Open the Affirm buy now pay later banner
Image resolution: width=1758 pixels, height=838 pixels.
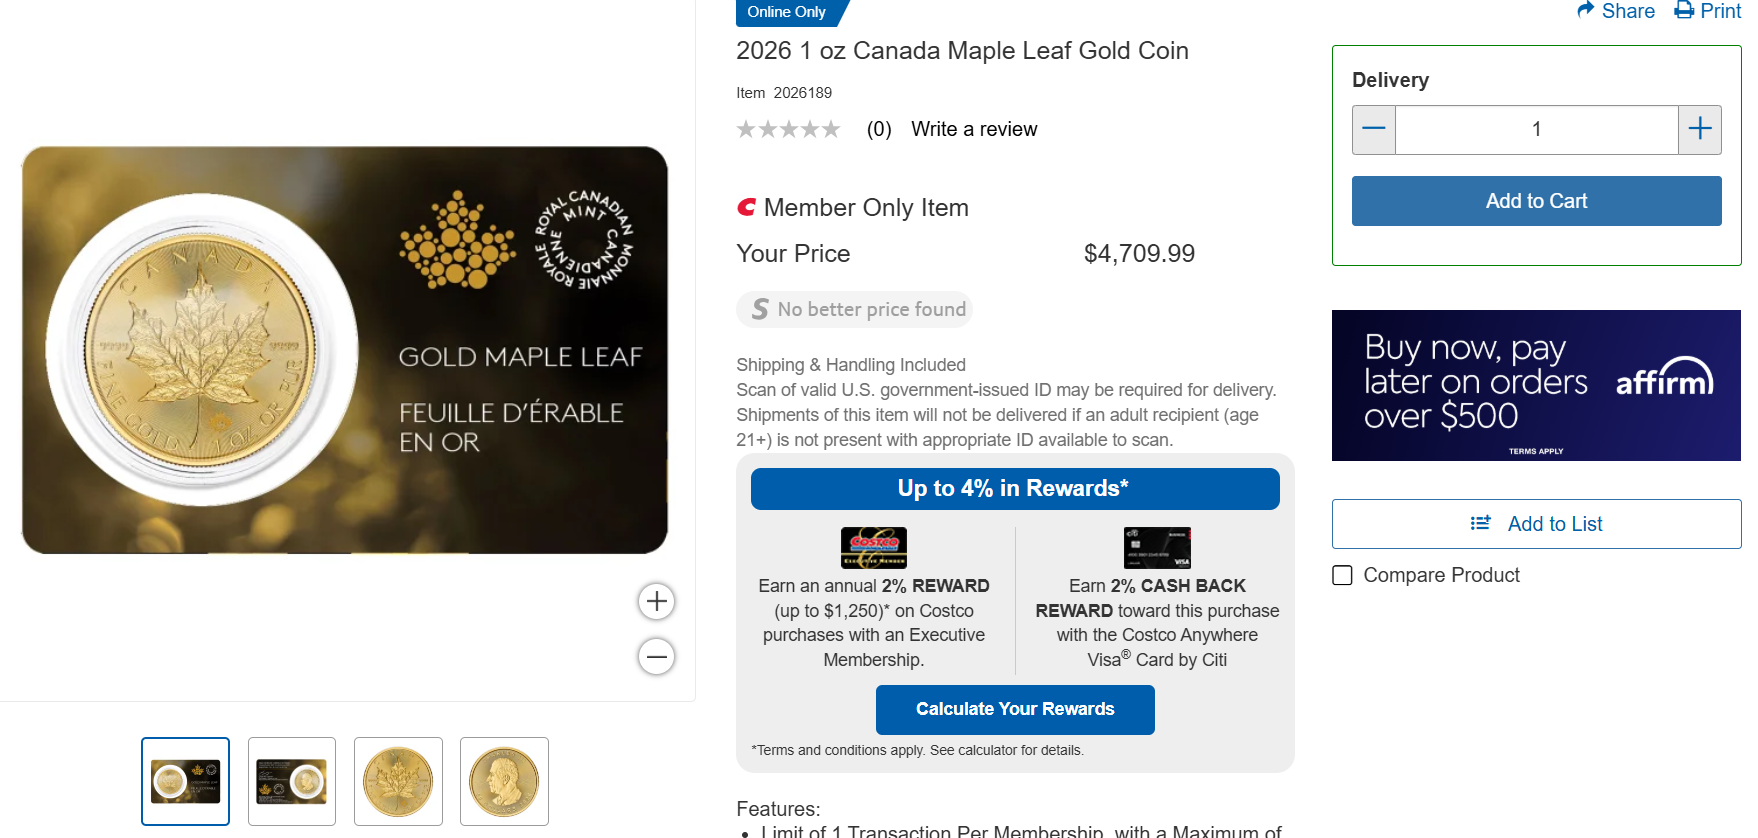[x=1536, y=385]
